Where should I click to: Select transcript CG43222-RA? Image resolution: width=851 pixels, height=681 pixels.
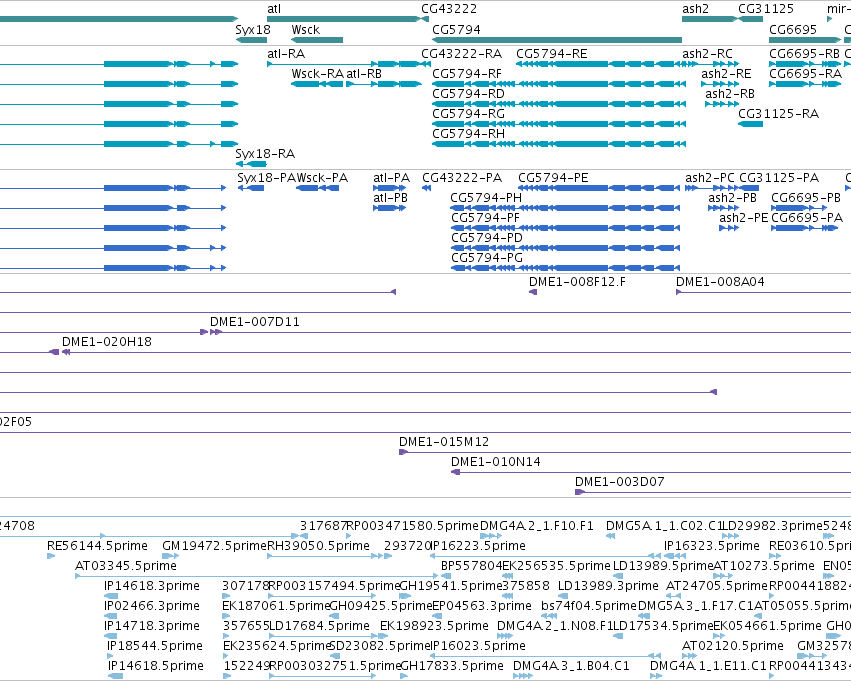pos(462,54)
